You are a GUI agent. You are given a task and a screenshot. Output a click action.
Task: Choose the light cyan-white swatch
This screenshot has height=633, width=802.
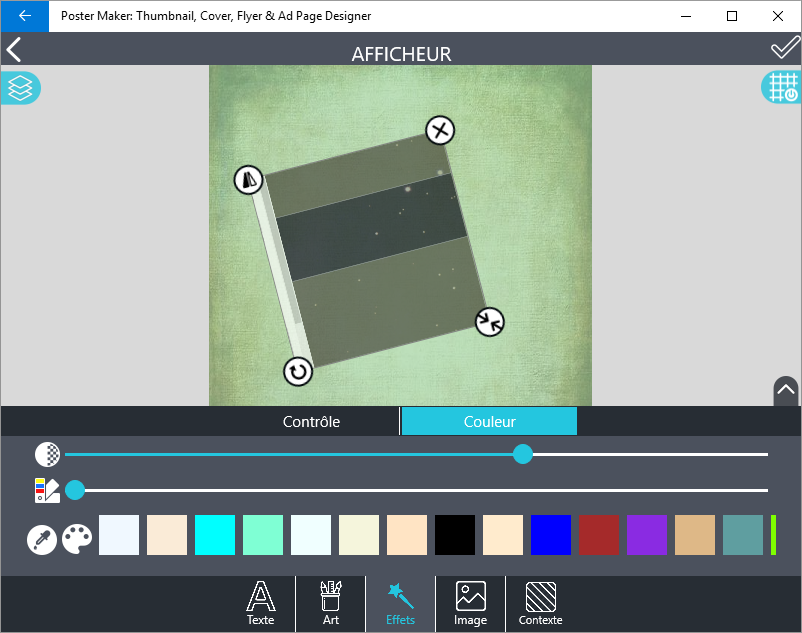coord(311,535)
